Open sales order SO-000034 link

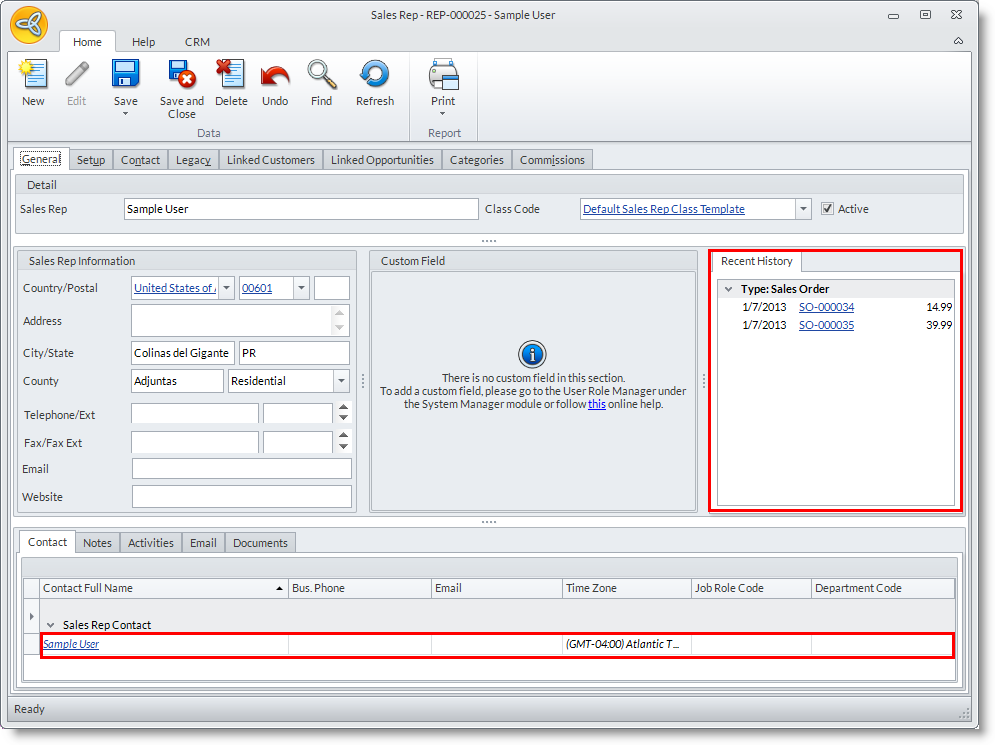[x=826, y=307]
